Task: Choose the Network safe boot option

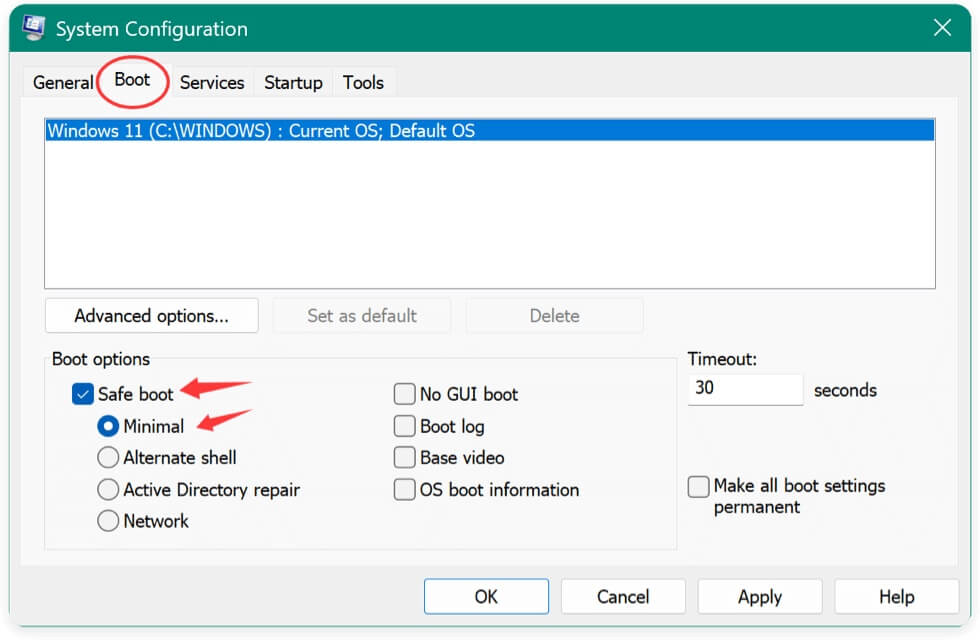Action: [x=108, y=521]
